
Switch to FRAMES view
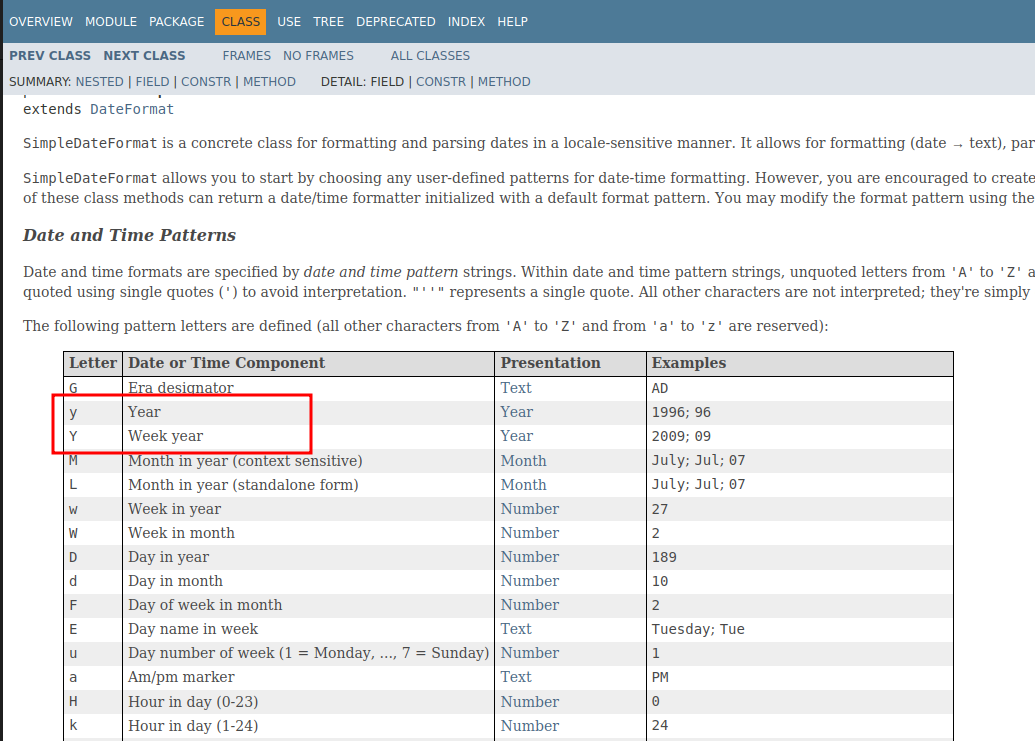246,55
